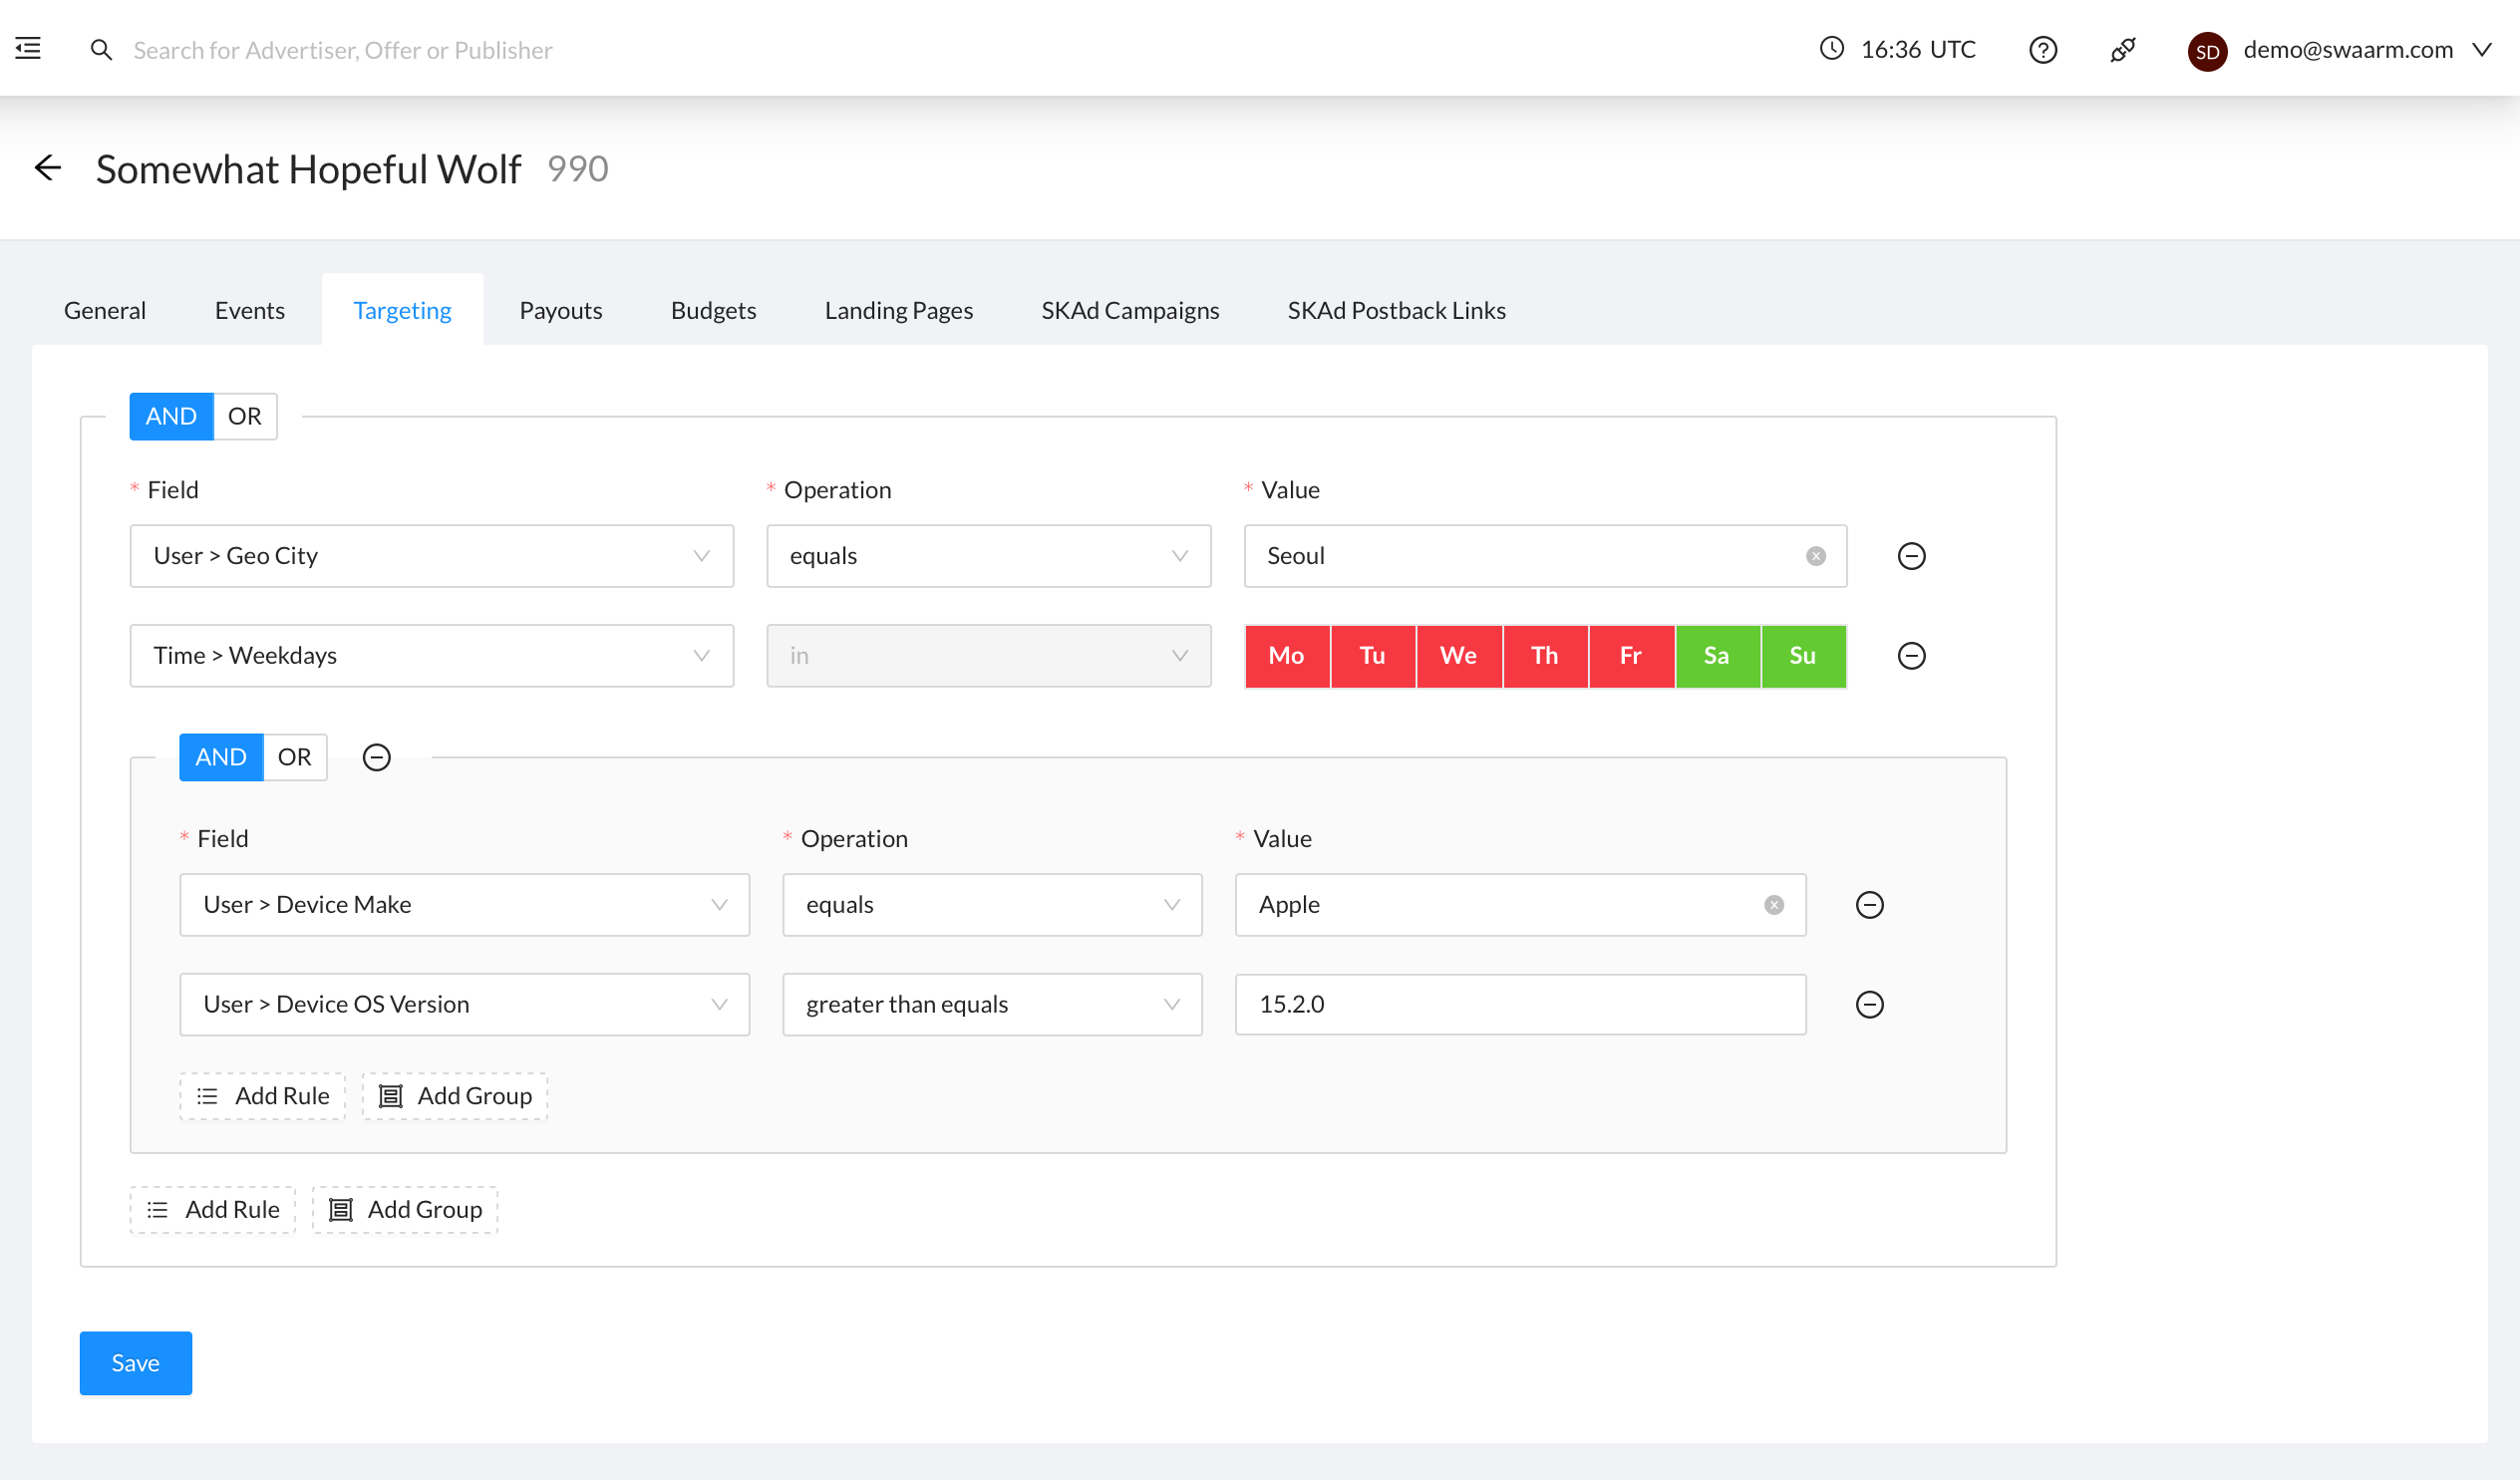
Task: Disable Saturday in the weekdays selector
Action: [1717, 656]
